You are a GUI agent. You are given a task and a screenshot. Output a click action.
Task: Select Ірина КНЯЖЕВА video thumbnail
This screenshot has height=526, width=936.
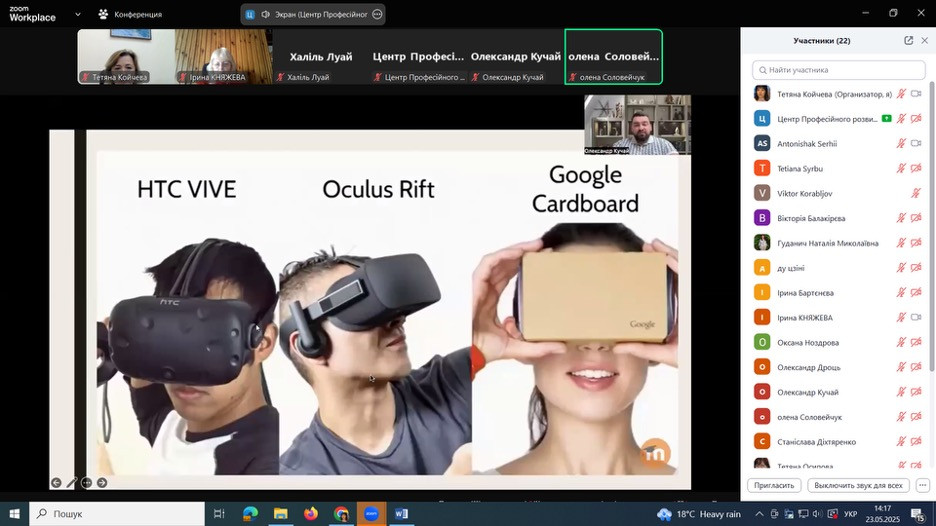[224, 57]
